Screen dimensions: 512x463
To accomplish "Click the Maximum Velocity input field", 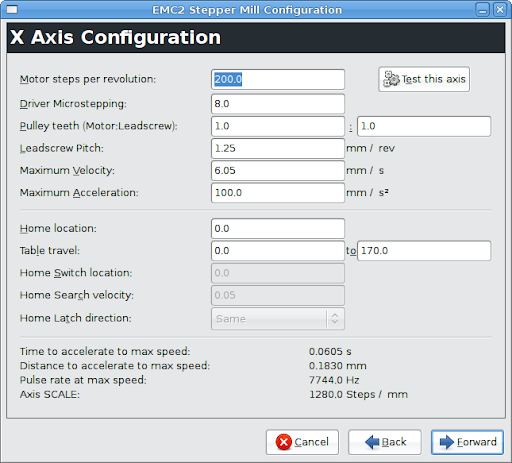I will [278, 171].
